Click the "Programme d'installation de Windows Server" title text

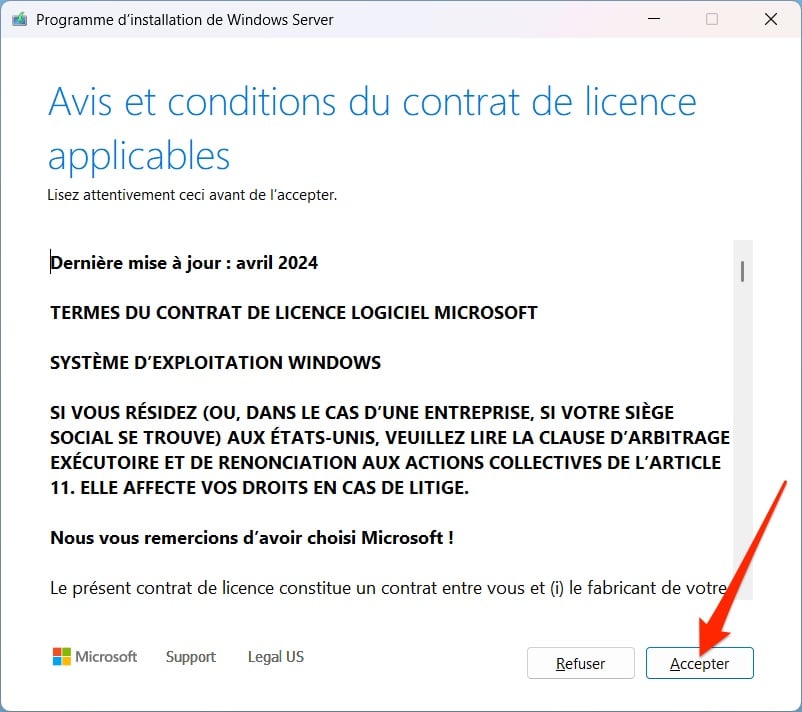click(185, 20)
